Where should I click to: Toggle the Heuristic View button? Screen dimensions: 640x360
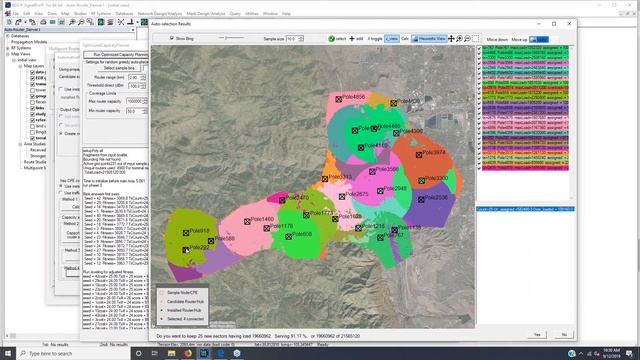(429, 39)
